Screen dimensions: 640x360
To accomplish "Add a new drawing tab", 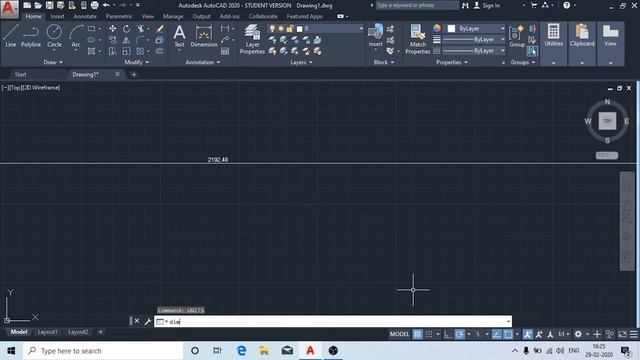I will pos(133,74).
